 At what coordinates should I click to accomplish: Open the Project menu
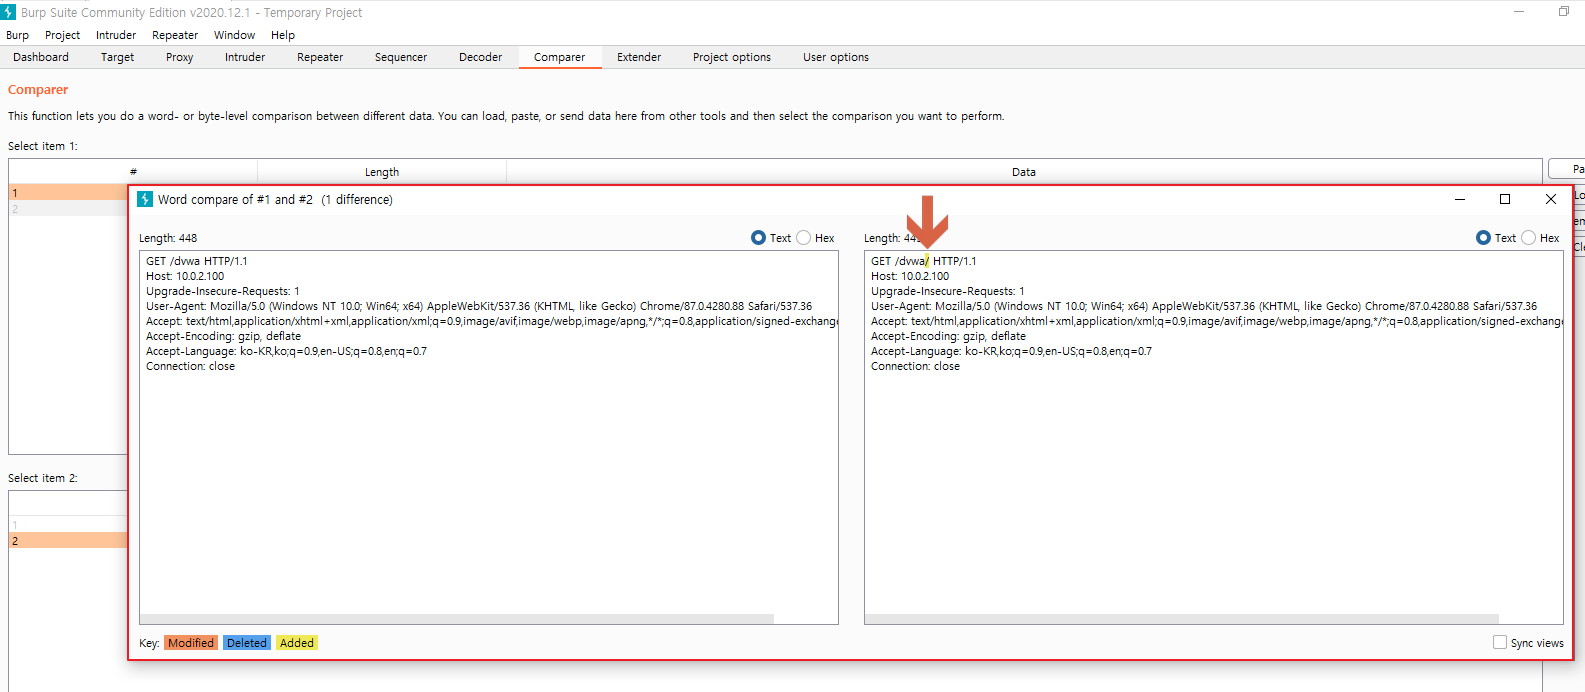62,35
